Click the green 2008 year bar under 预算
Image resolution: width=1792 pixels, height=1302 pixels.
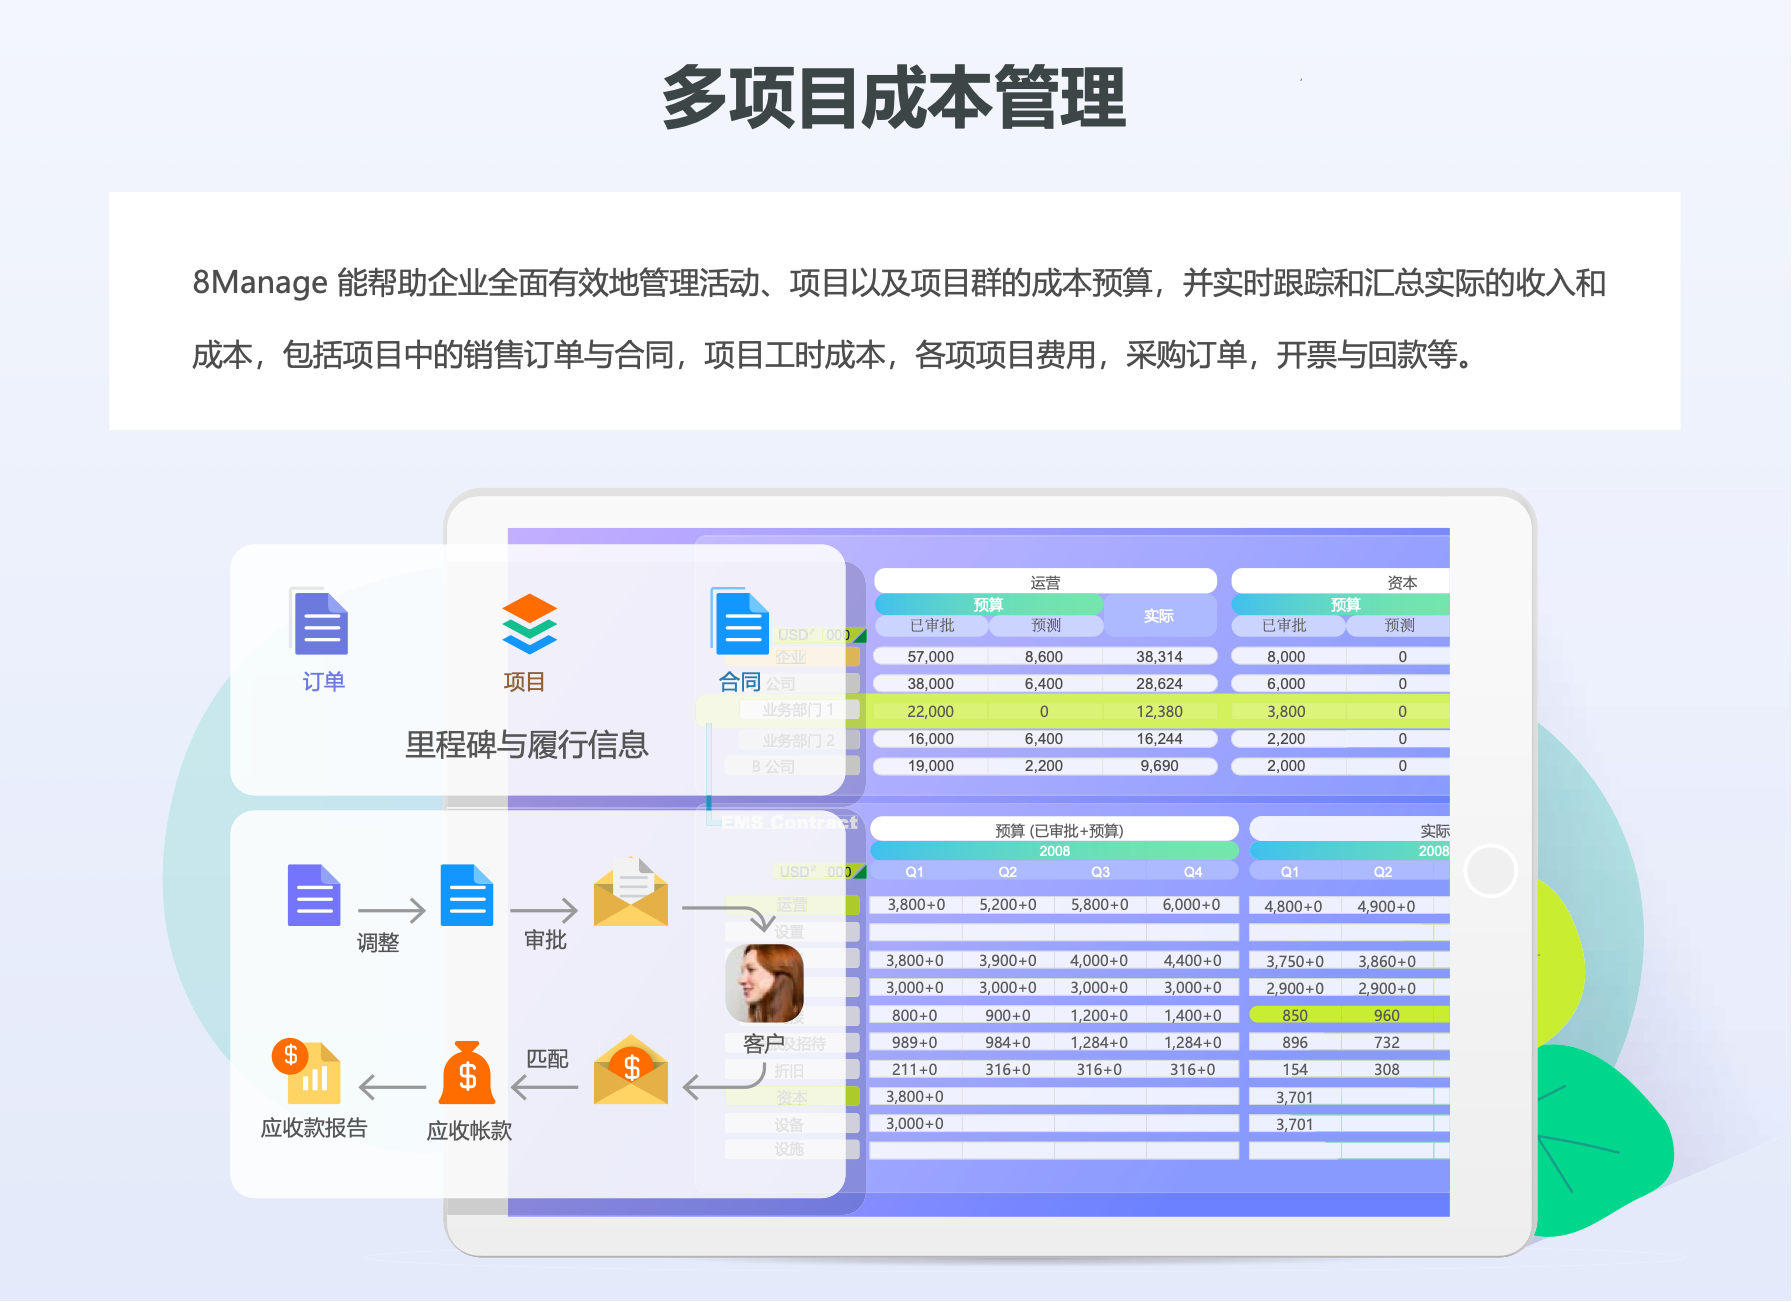click(x=1054, y=851)
